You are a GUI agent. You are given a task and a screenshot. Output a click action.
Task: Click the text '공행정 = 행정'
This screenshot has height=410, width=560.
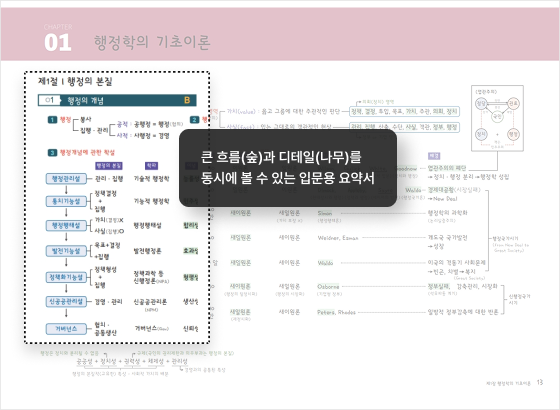point(152,124)
